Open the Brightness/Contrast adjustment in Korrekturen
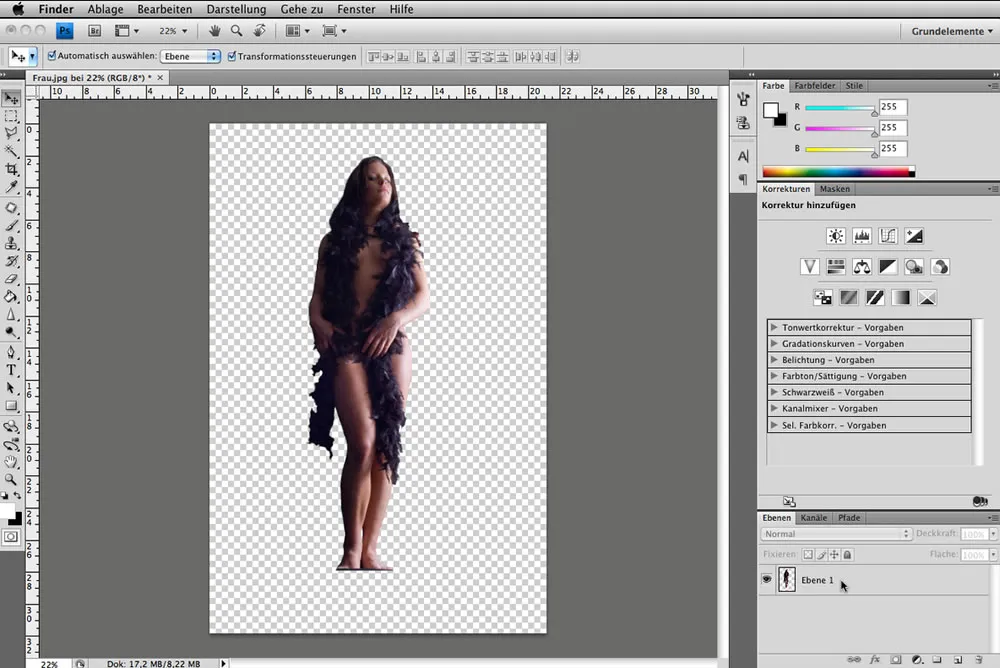Image resolution: width=1000 pixels, height=668 pixels. pos(836,235)
